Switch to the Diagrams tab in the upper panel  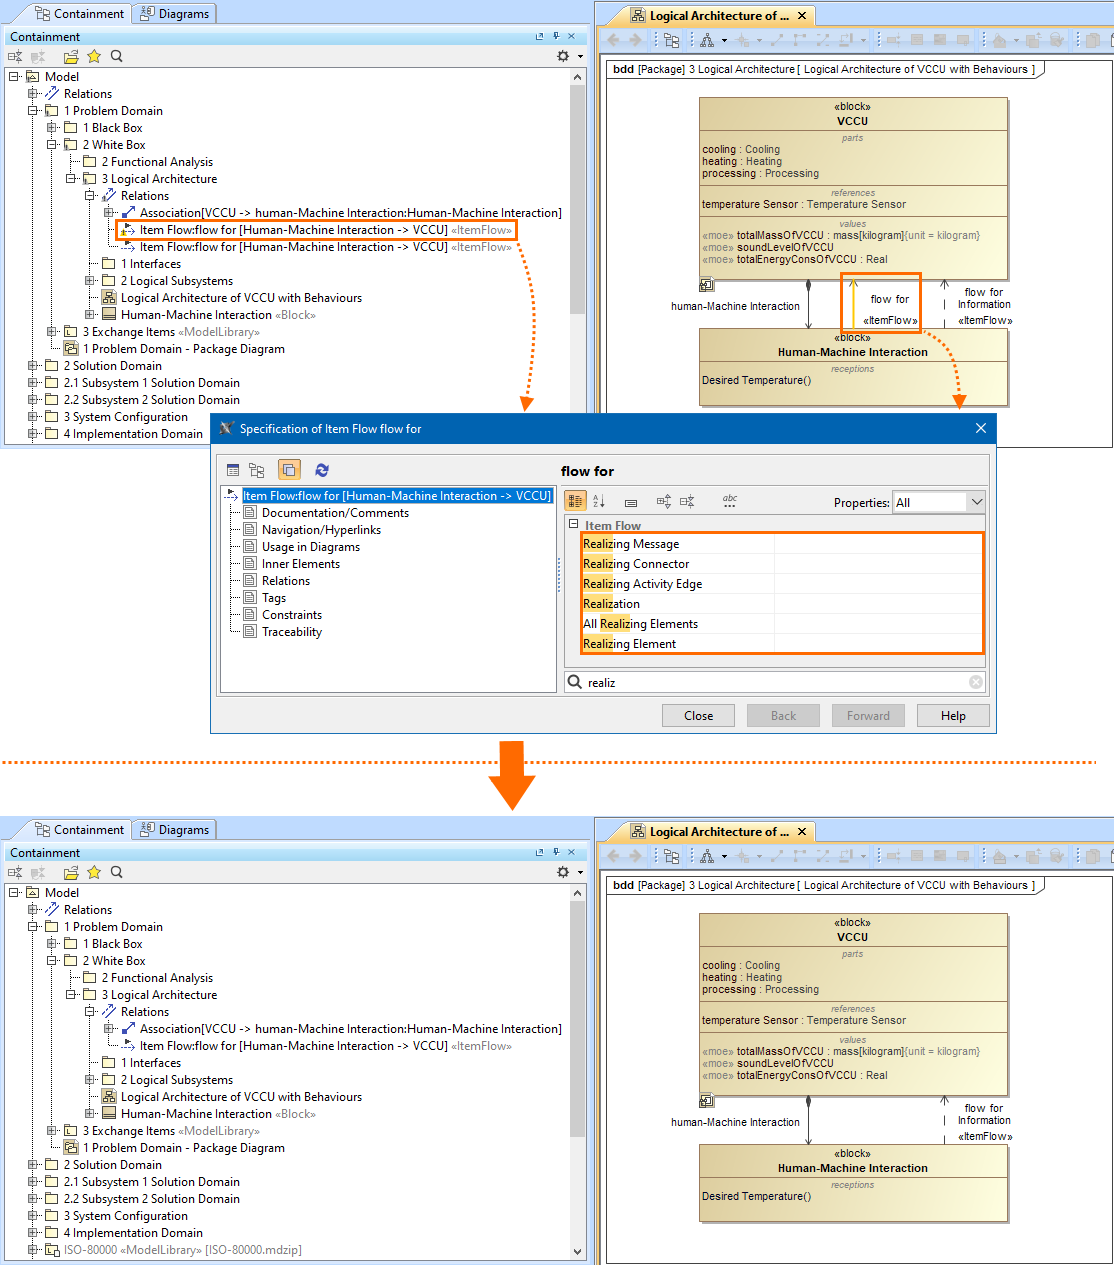pos(174,14)
